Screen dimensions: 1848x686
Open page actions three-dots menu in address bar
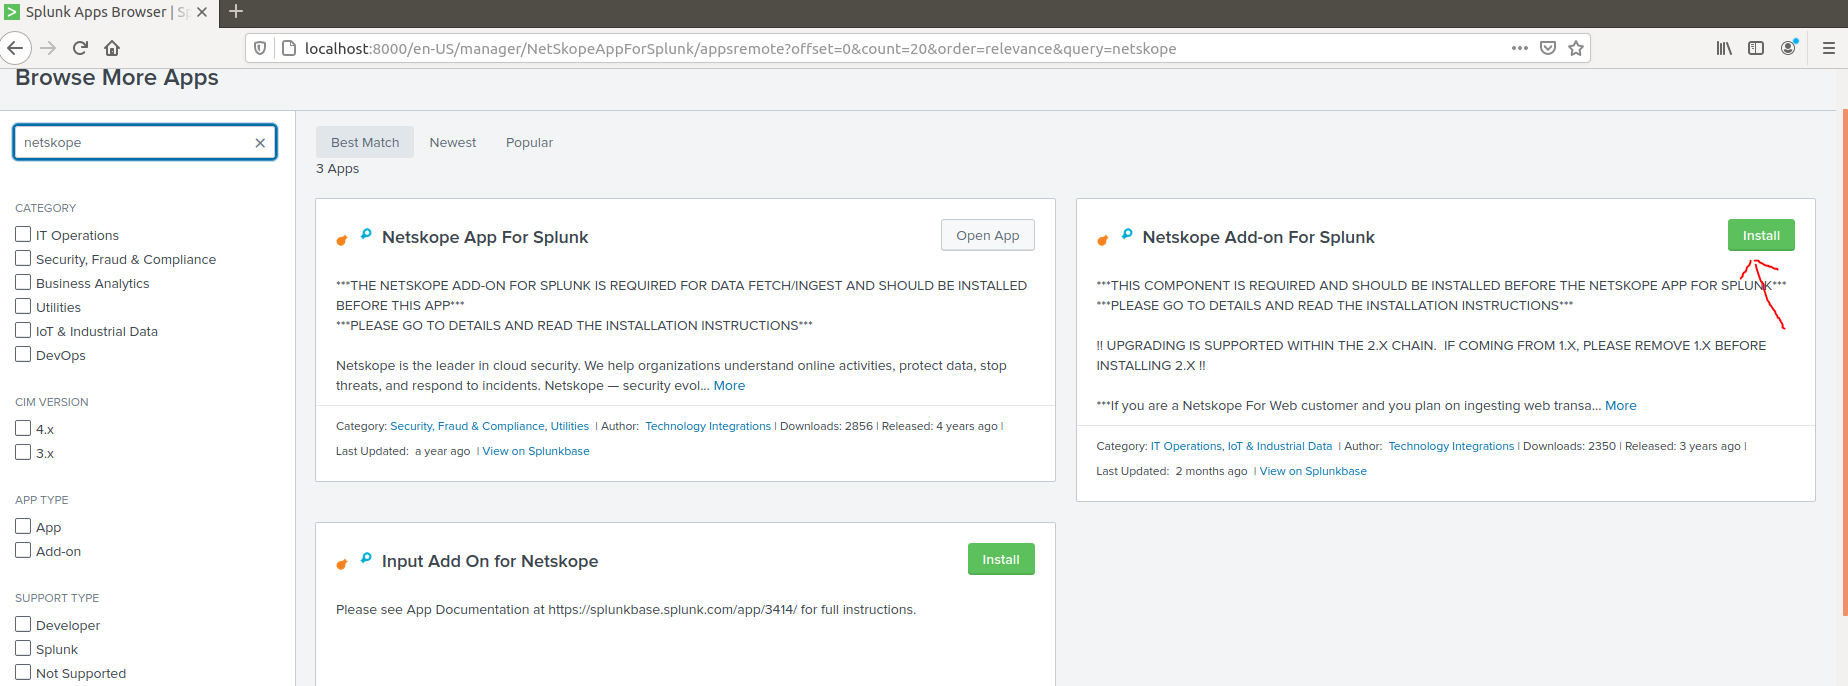coord(1520,48)
